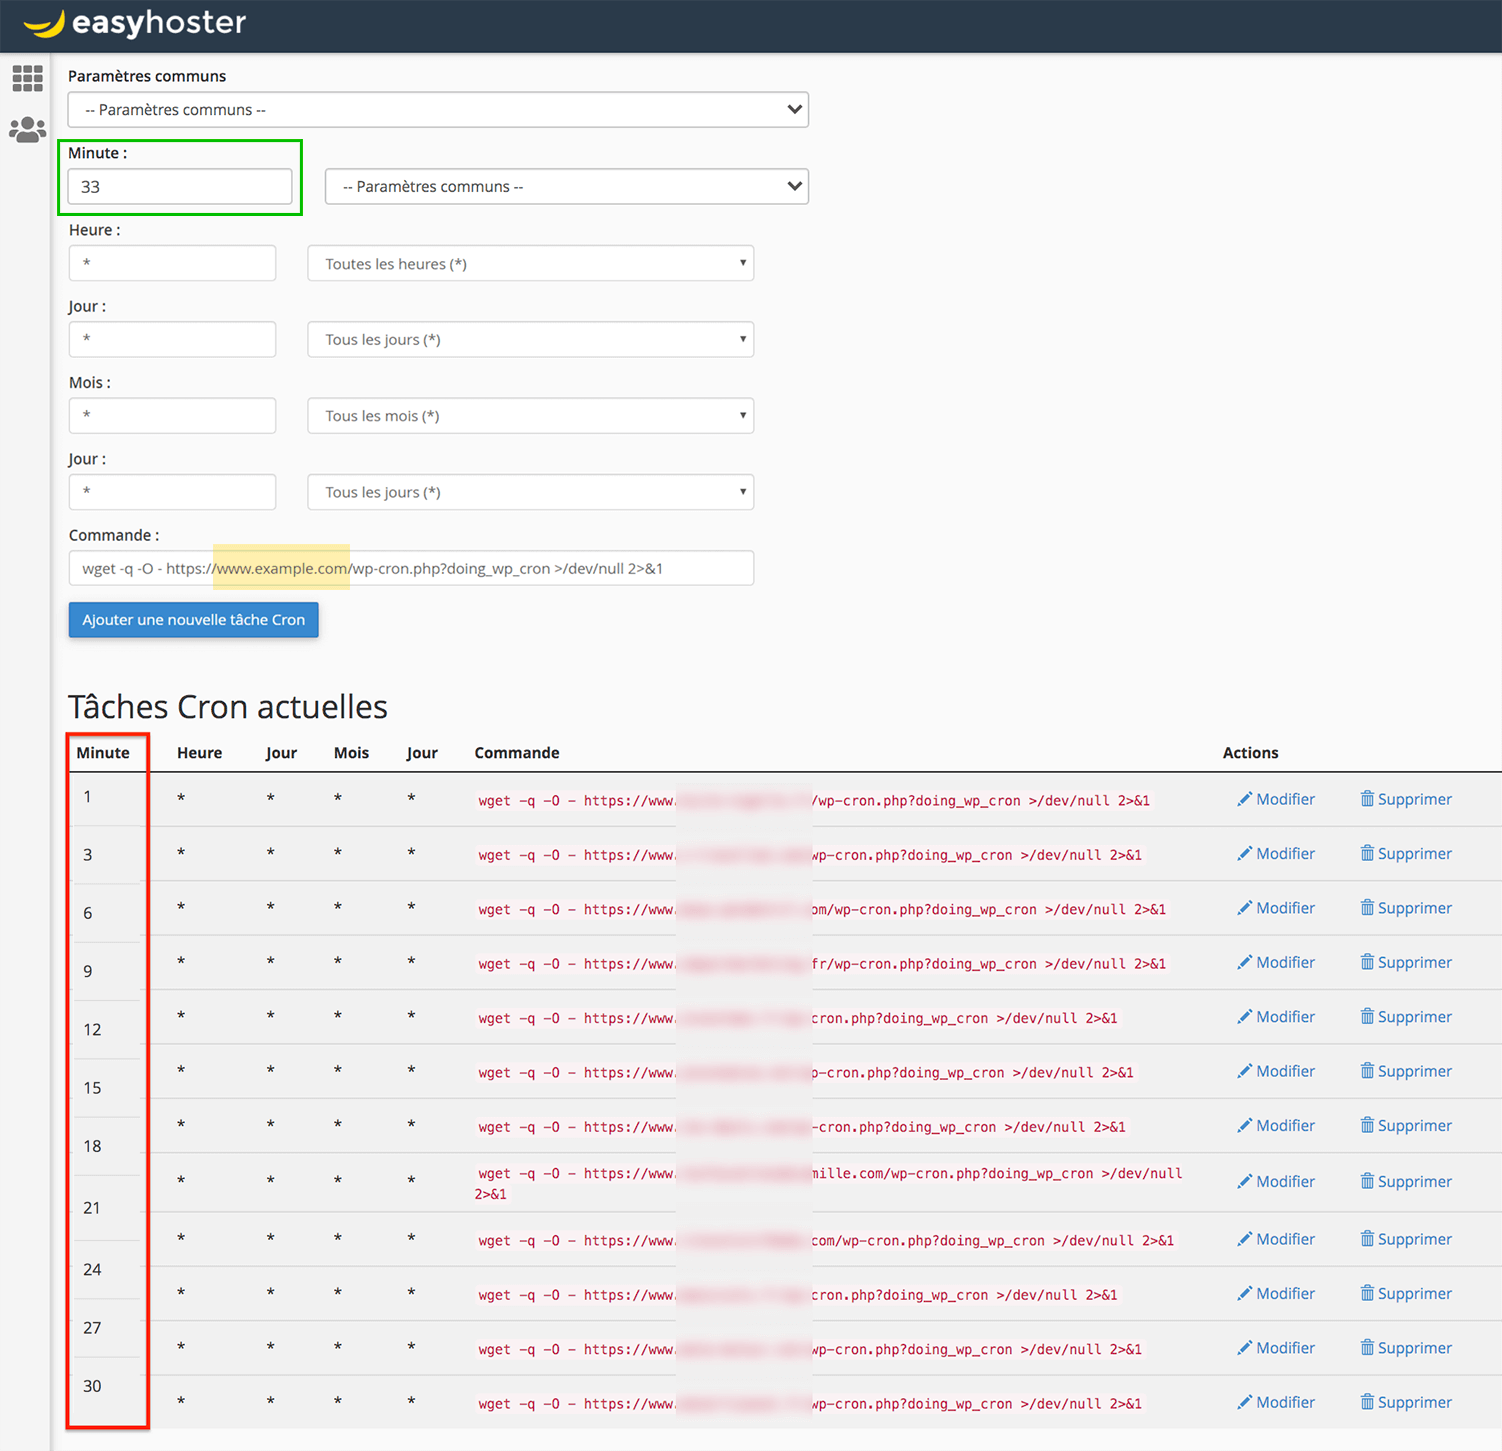
Task: Click the Commande input field
Action: click(x=411, y=568)
